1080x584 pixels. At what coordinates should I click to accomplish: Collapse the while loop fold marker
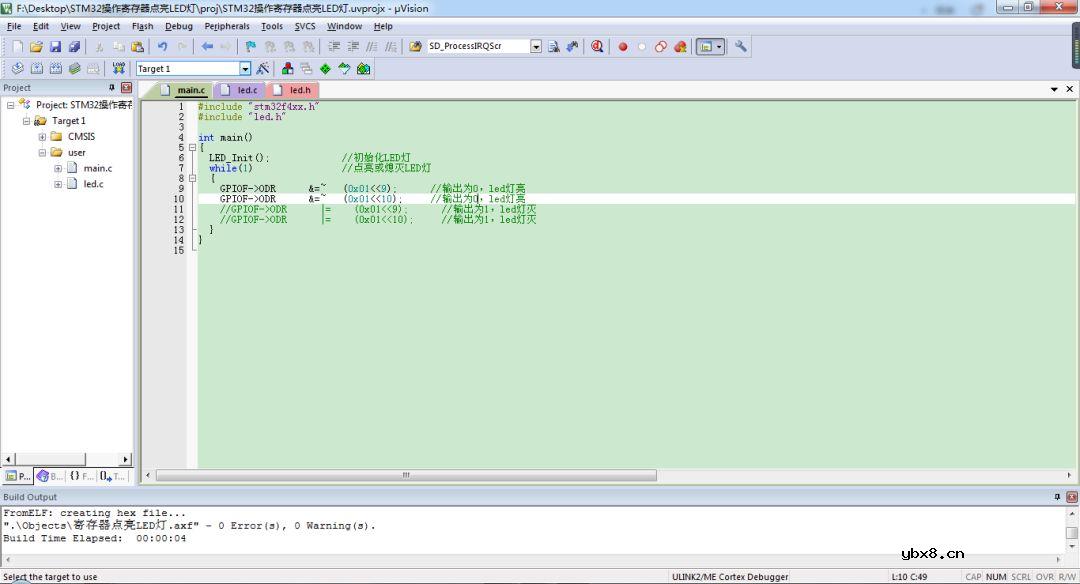pyautogui.click(x=191, y=179)
